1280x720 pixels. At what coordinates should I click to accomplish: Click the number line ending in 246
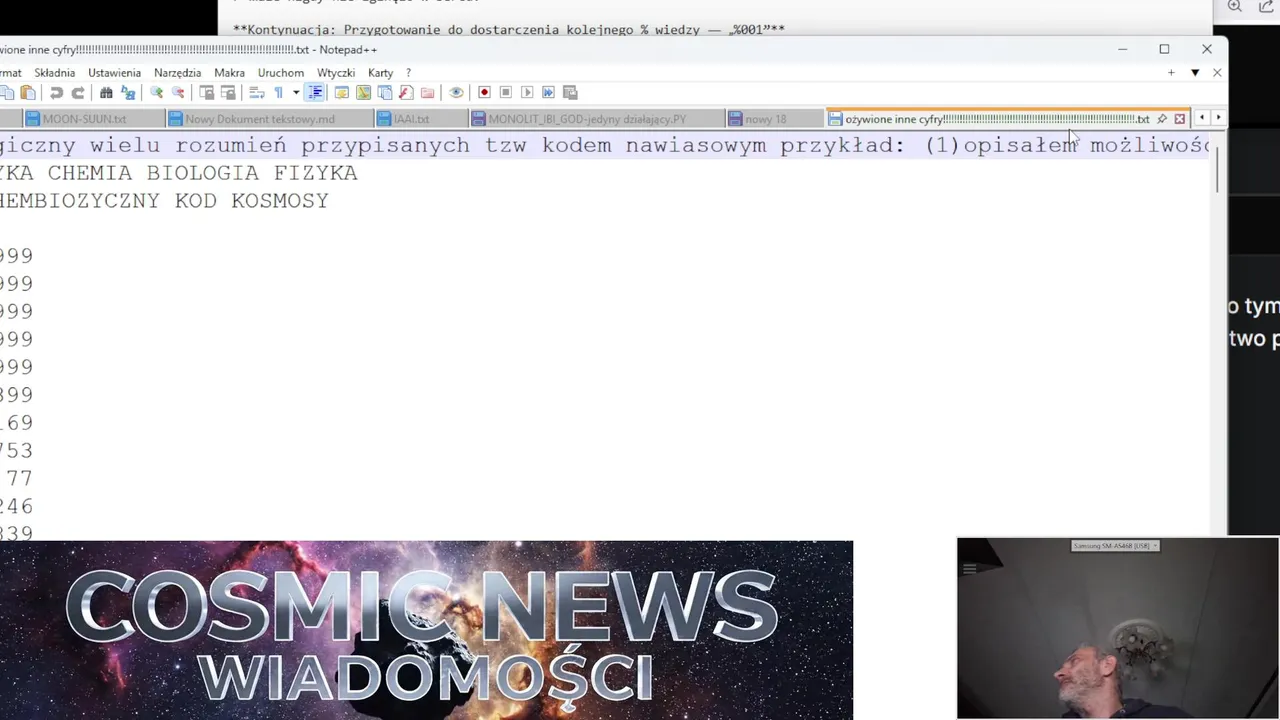[17, 507]
